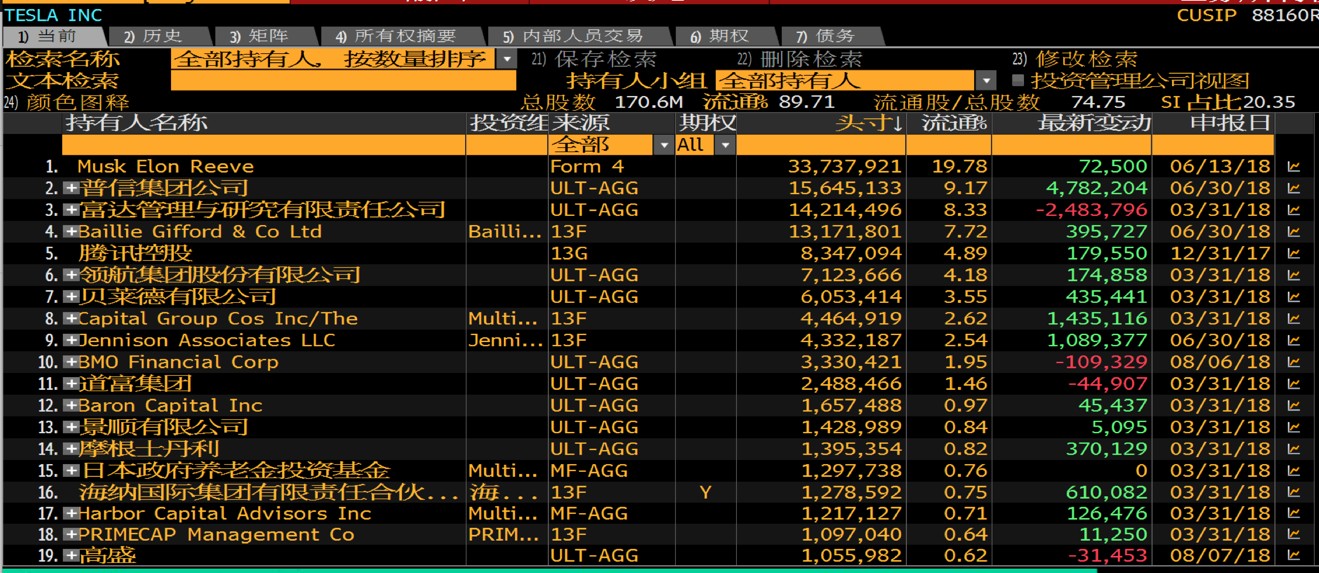This screenshot has width=1319, height=573.
Task: Open chart icon for Capital Group Cos row
Action: pos(1293,319)
